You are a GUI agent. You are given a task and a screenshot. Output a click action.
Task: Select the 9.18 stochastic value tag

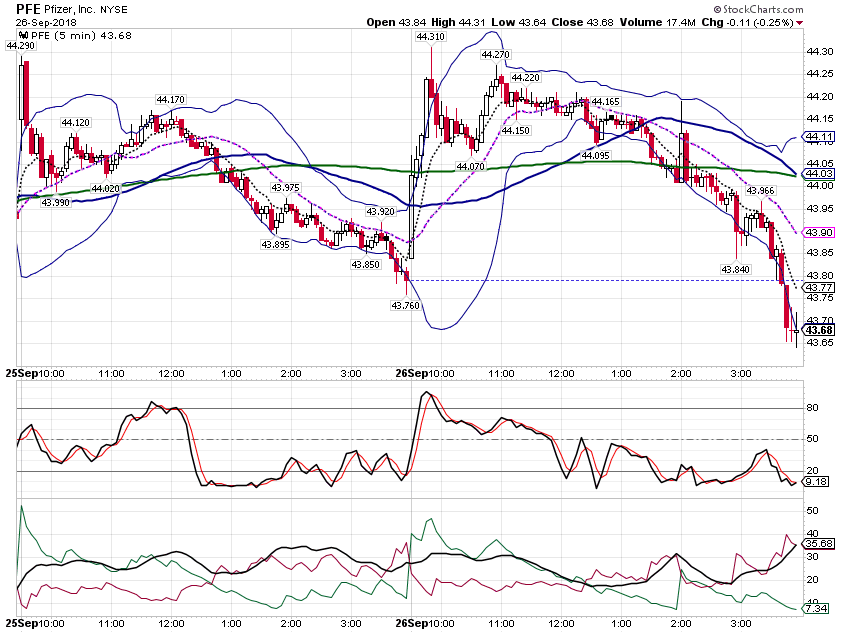point(816,481)
